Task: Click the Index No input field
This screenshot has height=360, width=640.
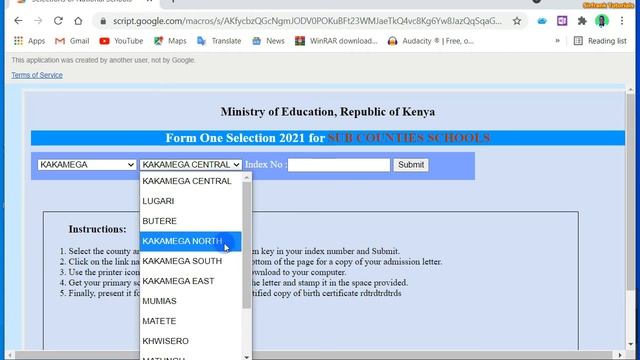Action: point(339,164)
